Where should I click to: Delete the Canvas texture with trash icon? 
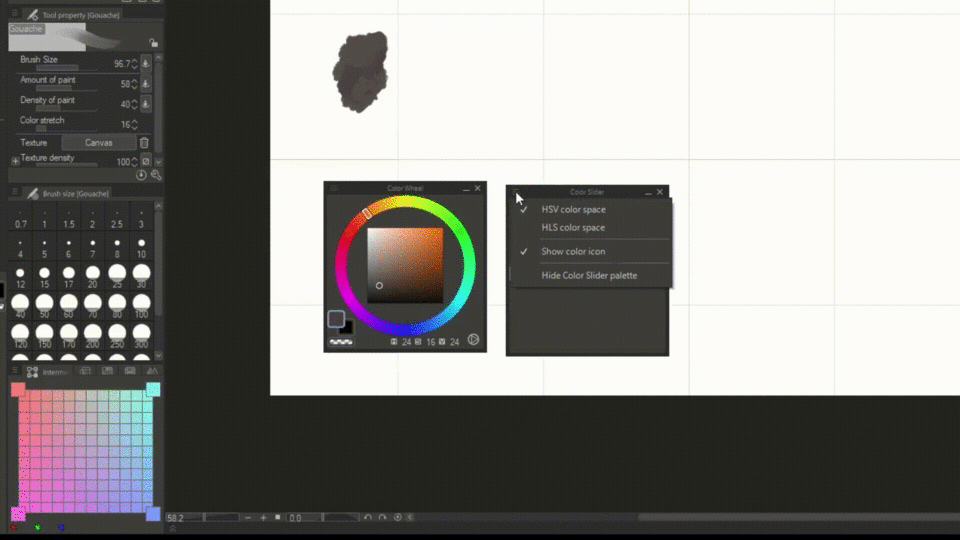(144, 143)
